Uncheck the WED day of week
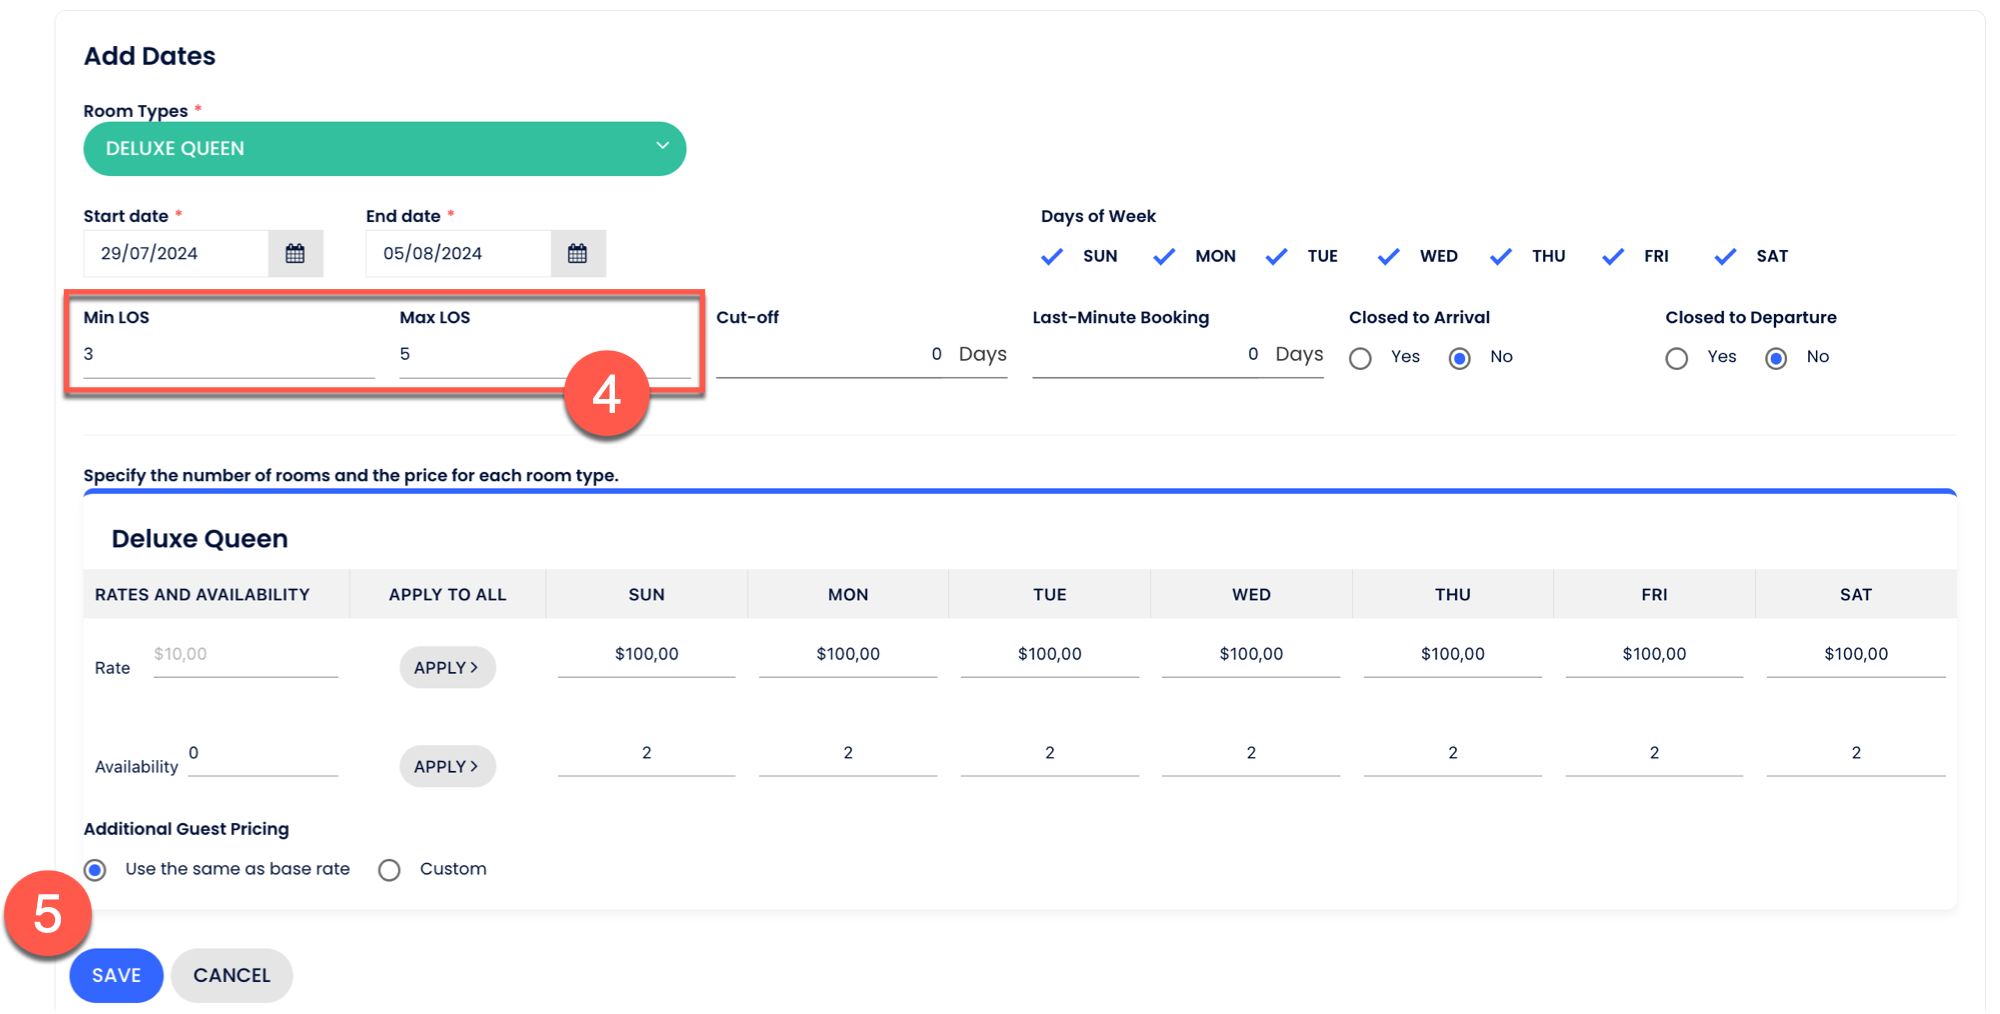 pyautogui.click(x=1389, y=257)
